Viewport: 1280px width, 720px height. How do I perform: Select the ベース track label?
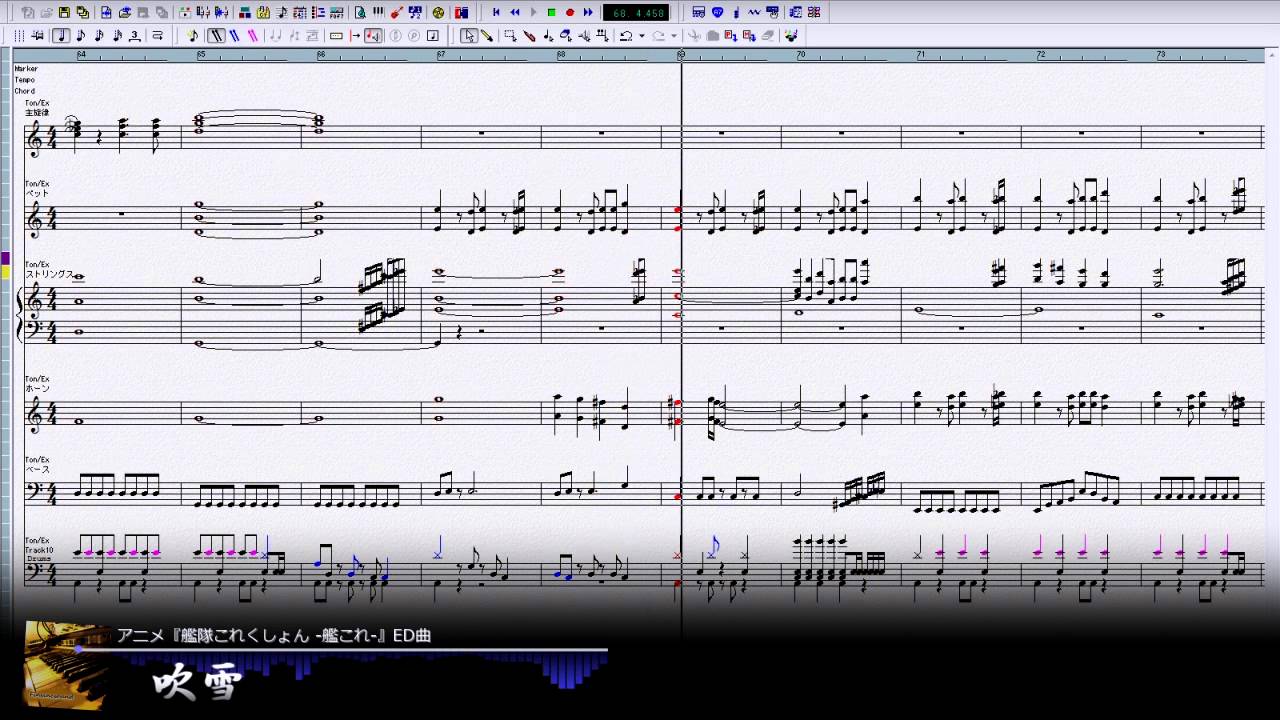pos(37,469)
